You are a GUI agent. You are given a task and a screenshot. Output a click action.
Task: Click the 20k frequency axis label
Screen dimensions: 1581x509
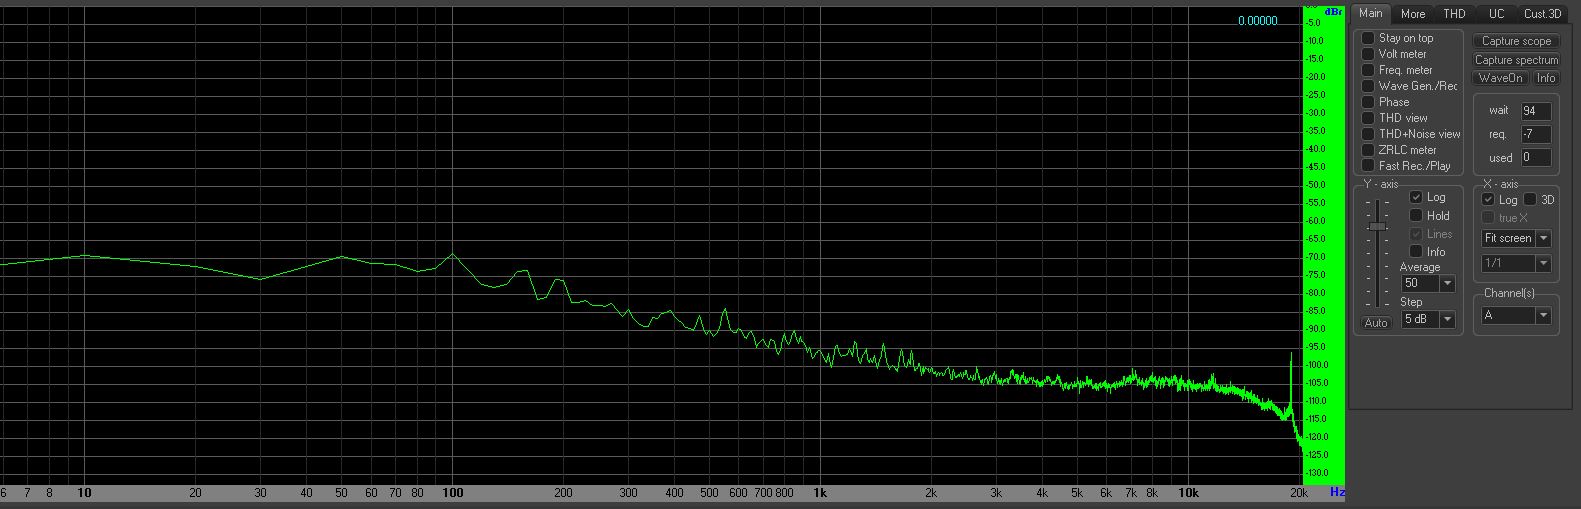coord(1297,493)
